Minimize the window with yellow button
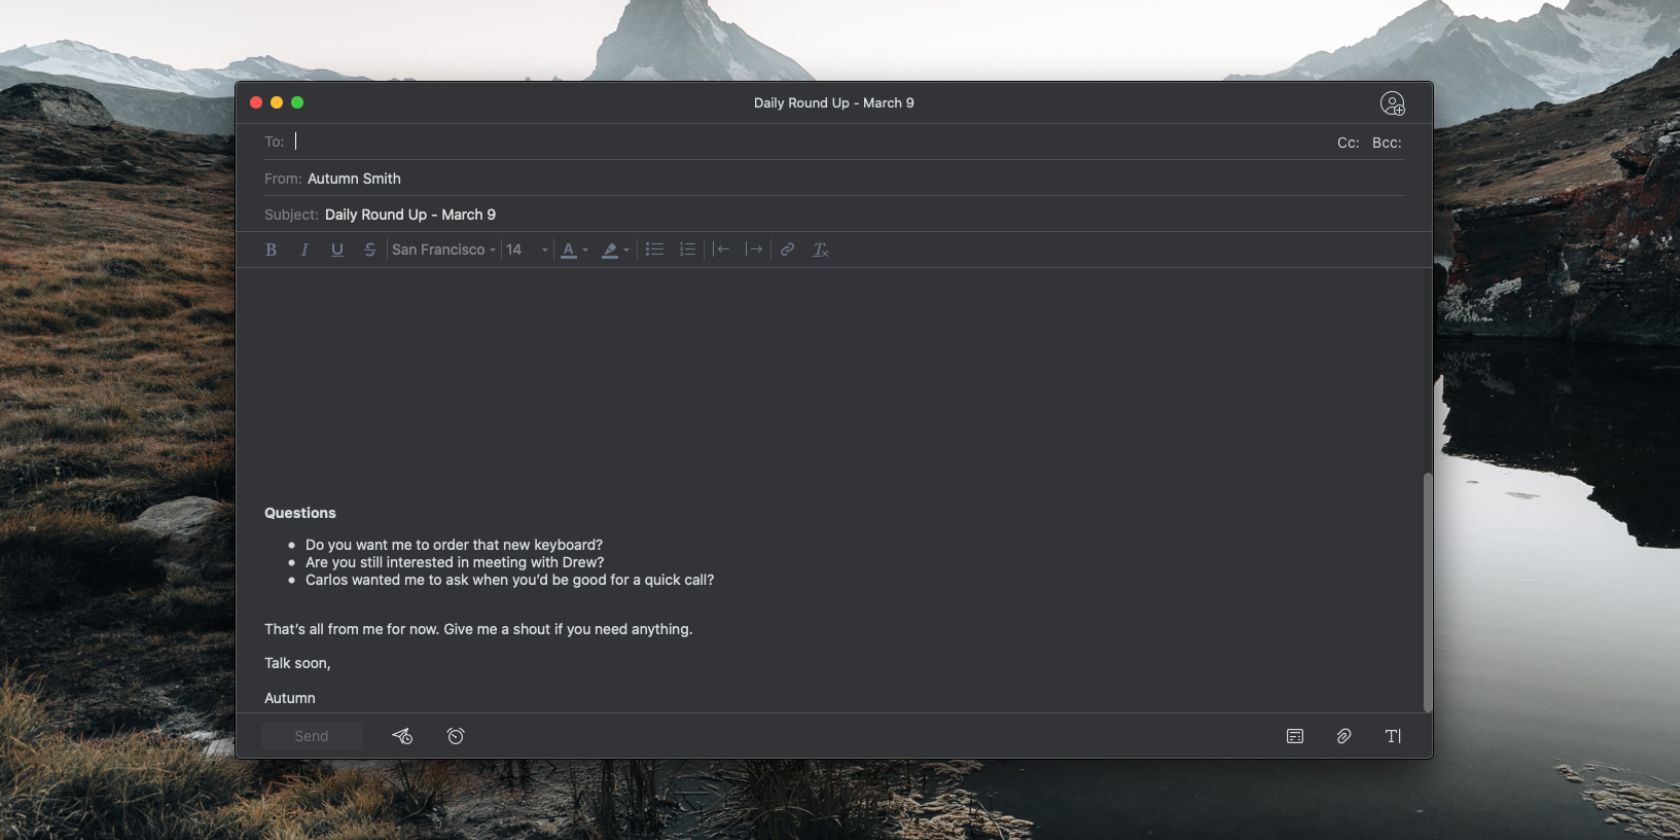 point(277,103)
